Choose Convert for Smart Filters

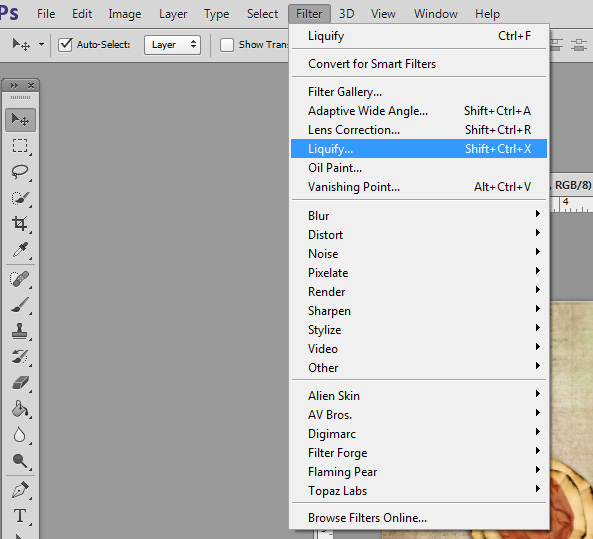pyautogui.click(x=419, y=64)
